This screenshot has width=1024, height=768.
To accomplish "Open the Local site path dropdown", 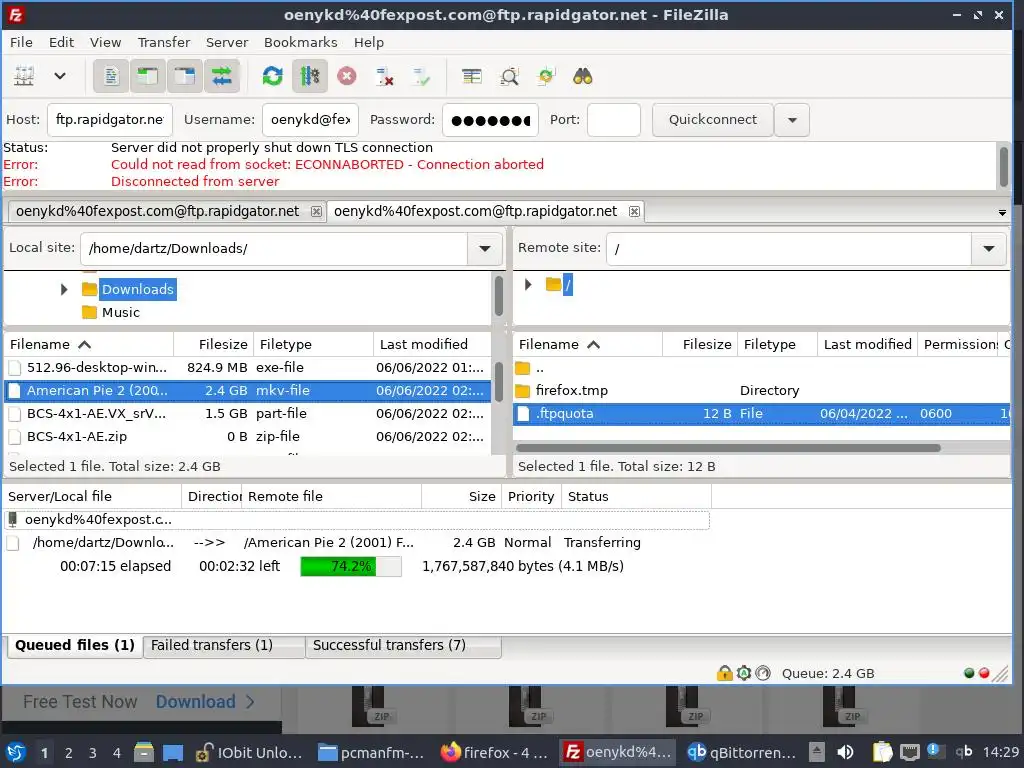I will [485, 248].
